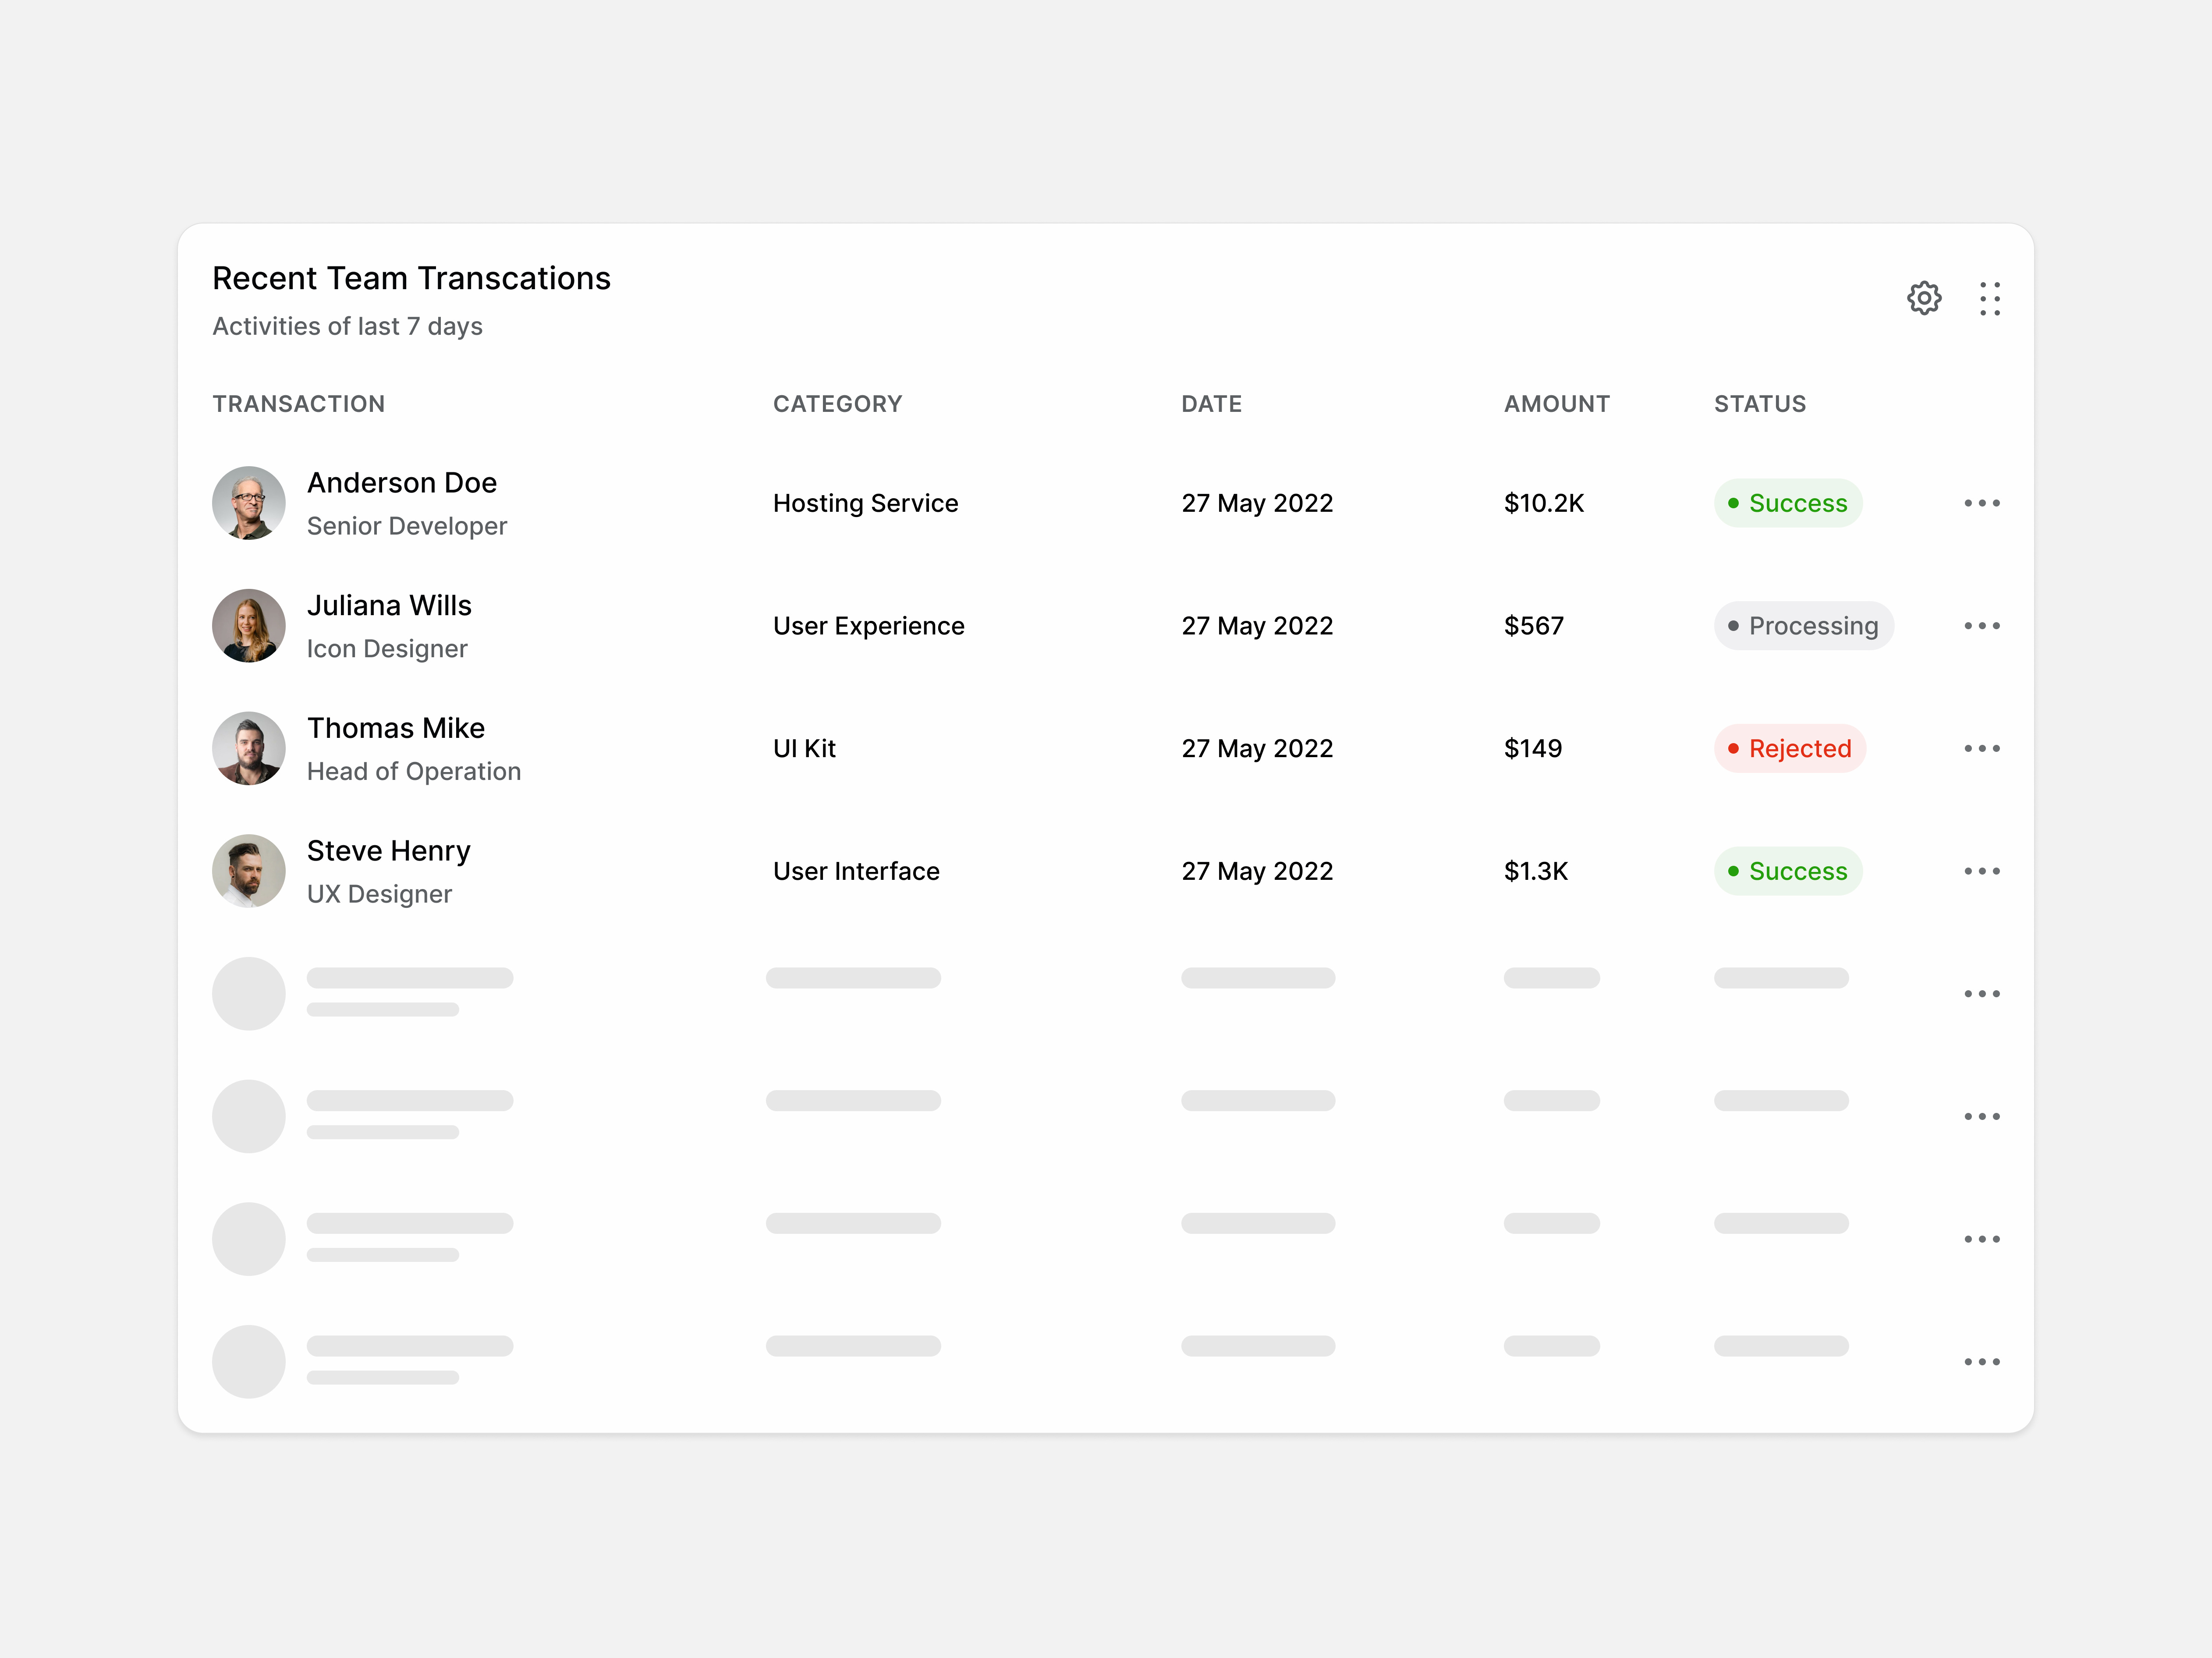
Task: Sort by the AMOUNT column header
Action: tap(1556, 403)
